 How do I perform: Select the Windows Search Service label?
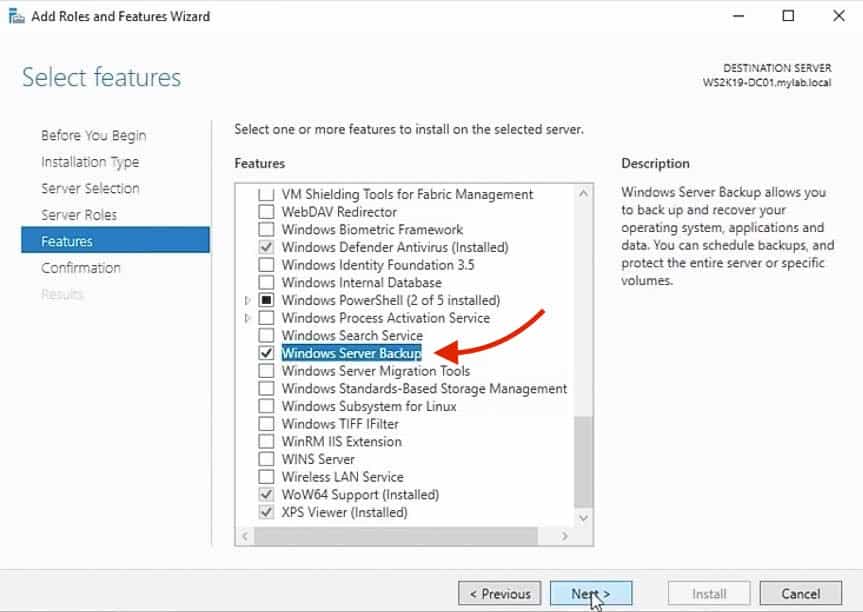tap(352, 335)
